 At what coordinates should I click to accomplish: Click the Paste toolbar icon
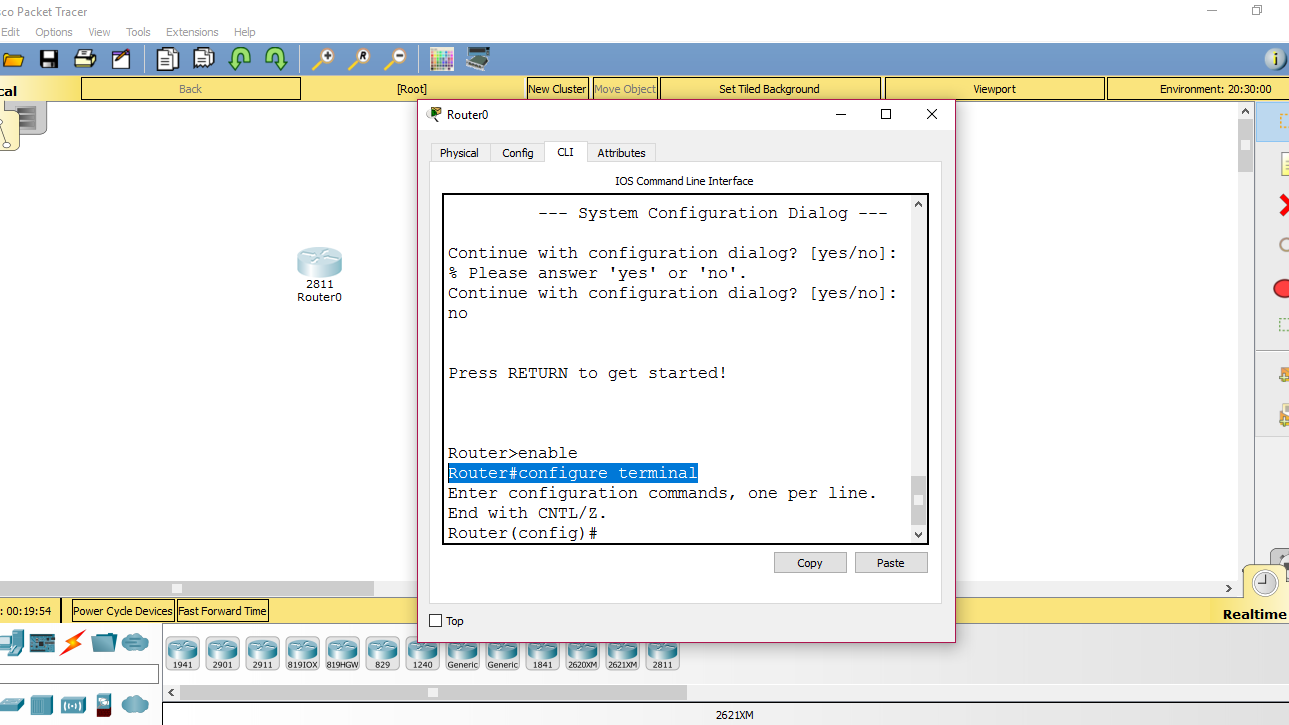click(203, 58)
